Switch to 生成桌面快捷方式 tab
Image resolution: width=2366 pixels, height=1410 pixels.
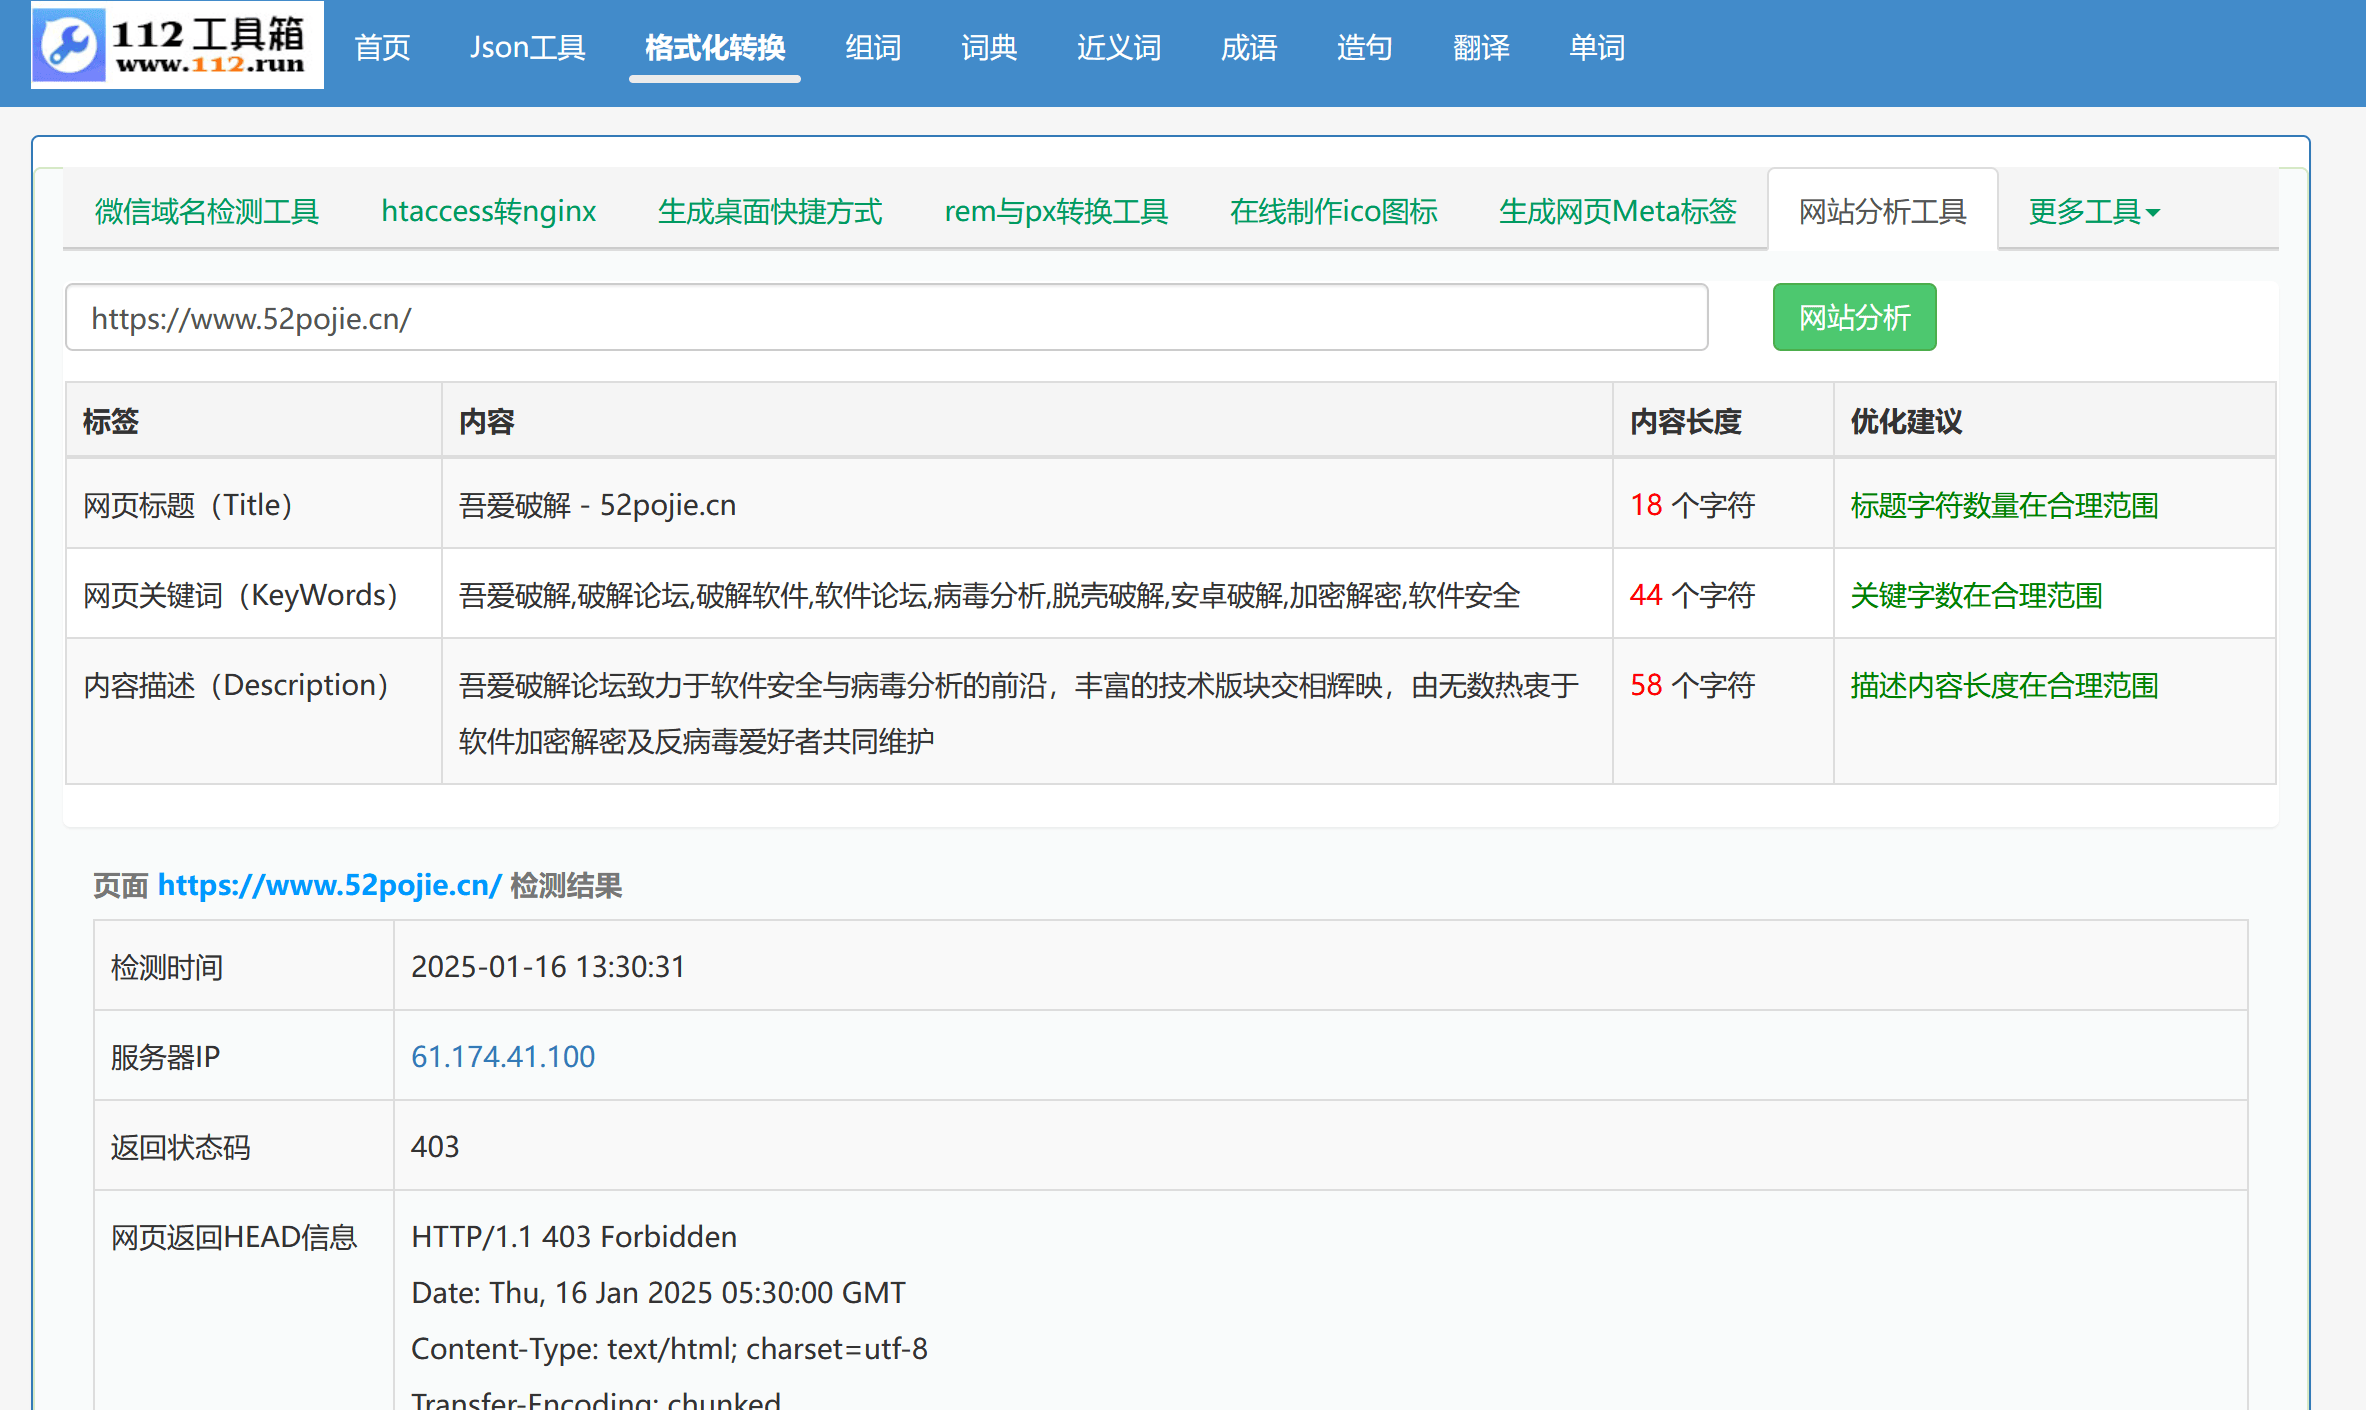click(770, 211)
